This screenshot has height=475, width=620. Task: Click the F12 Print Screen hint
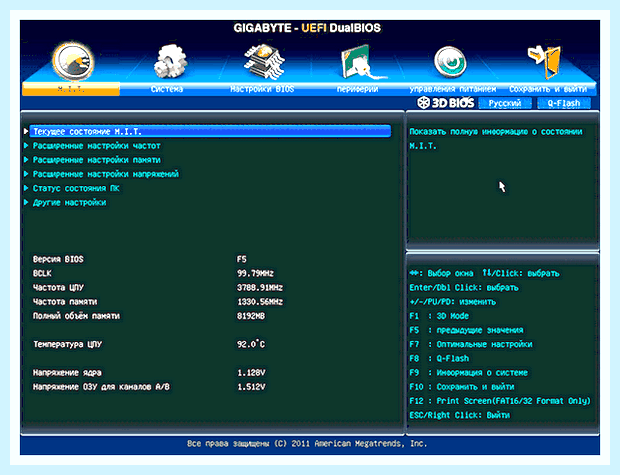point(500,401)
